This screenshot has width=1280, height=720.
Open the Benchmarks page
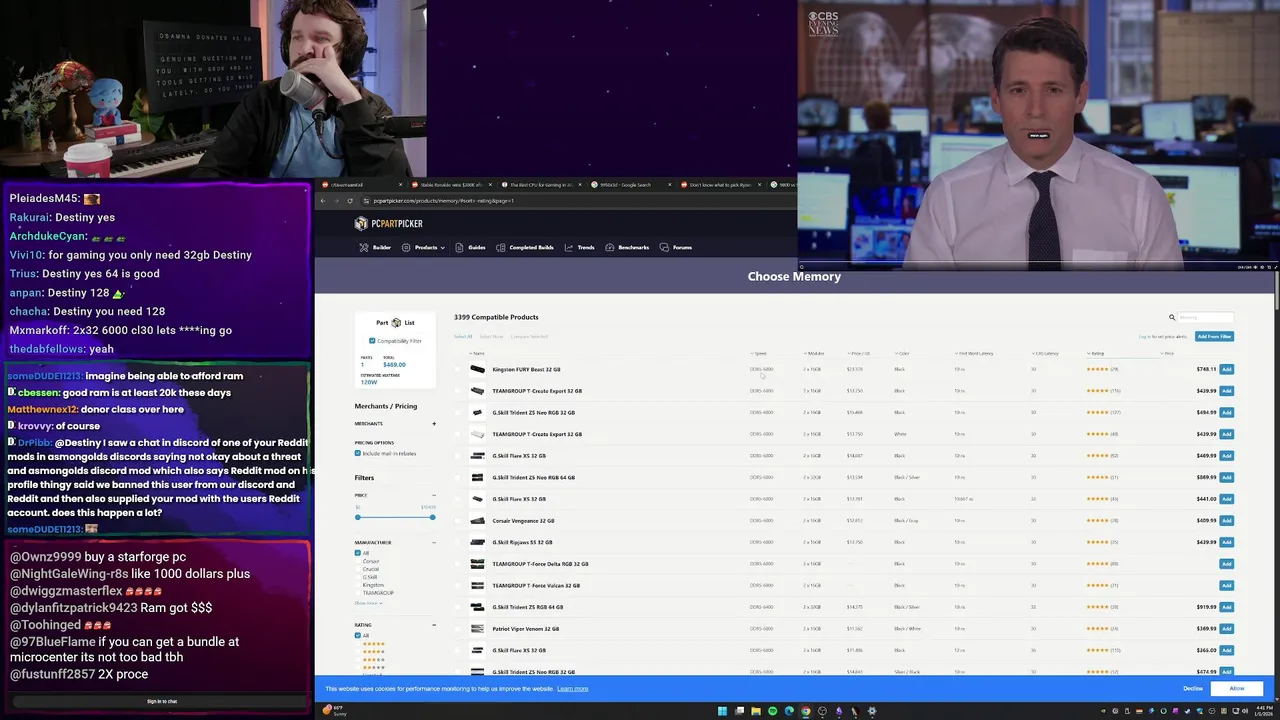point(627,248)
